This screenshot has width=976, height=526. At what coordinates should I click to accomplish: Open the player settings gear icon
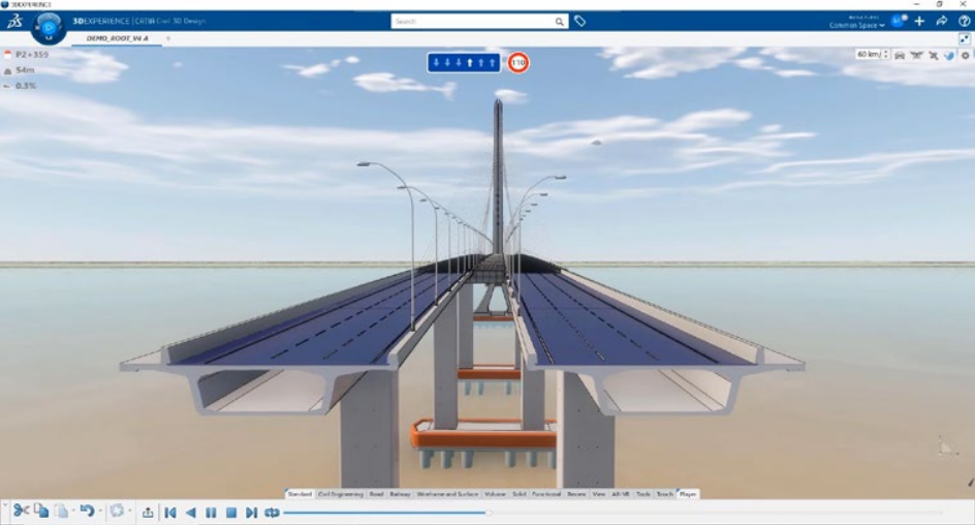[965, 55]
